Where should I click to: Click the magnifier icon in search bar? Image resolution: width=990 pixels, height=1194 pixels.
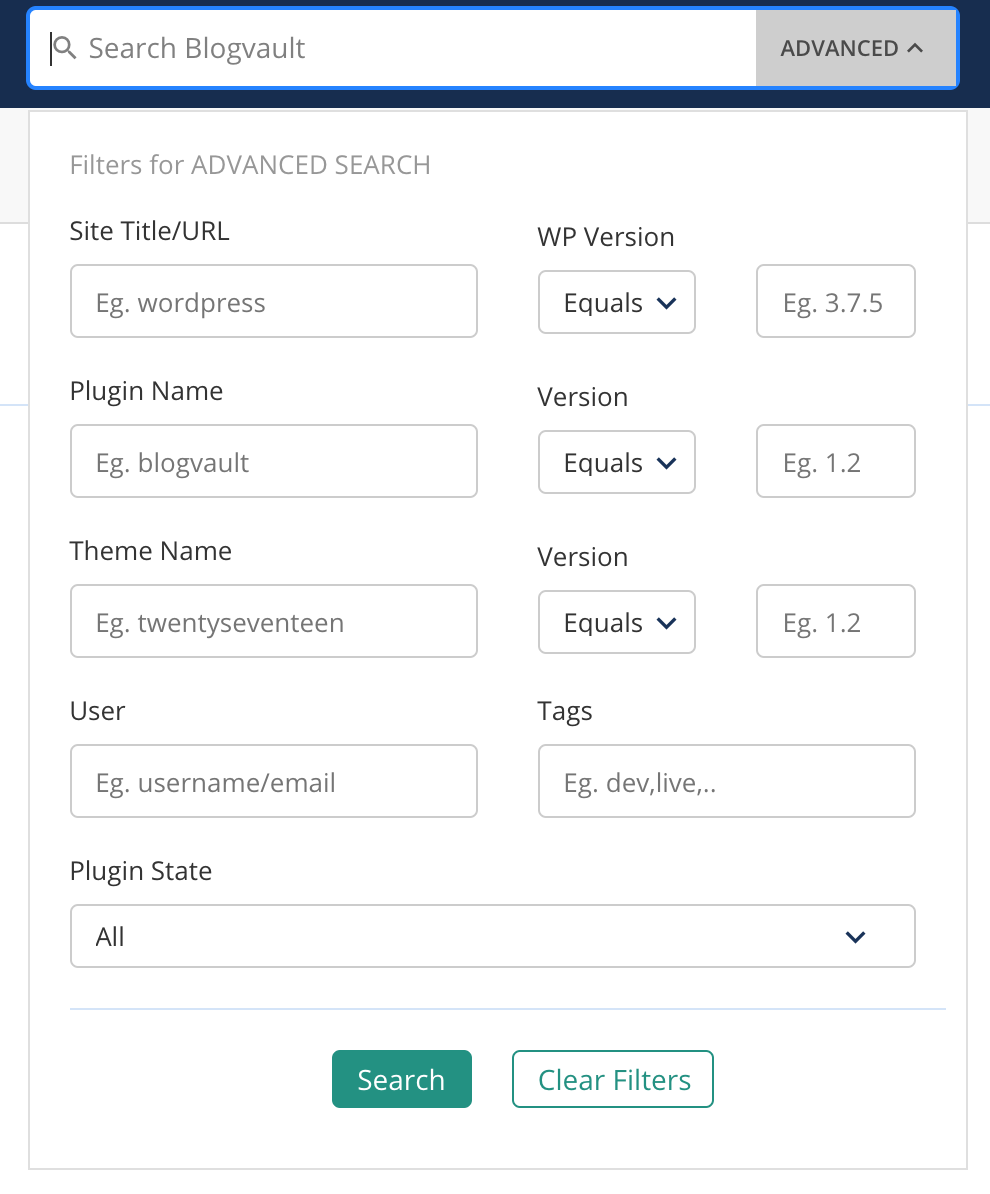point(65,48)
